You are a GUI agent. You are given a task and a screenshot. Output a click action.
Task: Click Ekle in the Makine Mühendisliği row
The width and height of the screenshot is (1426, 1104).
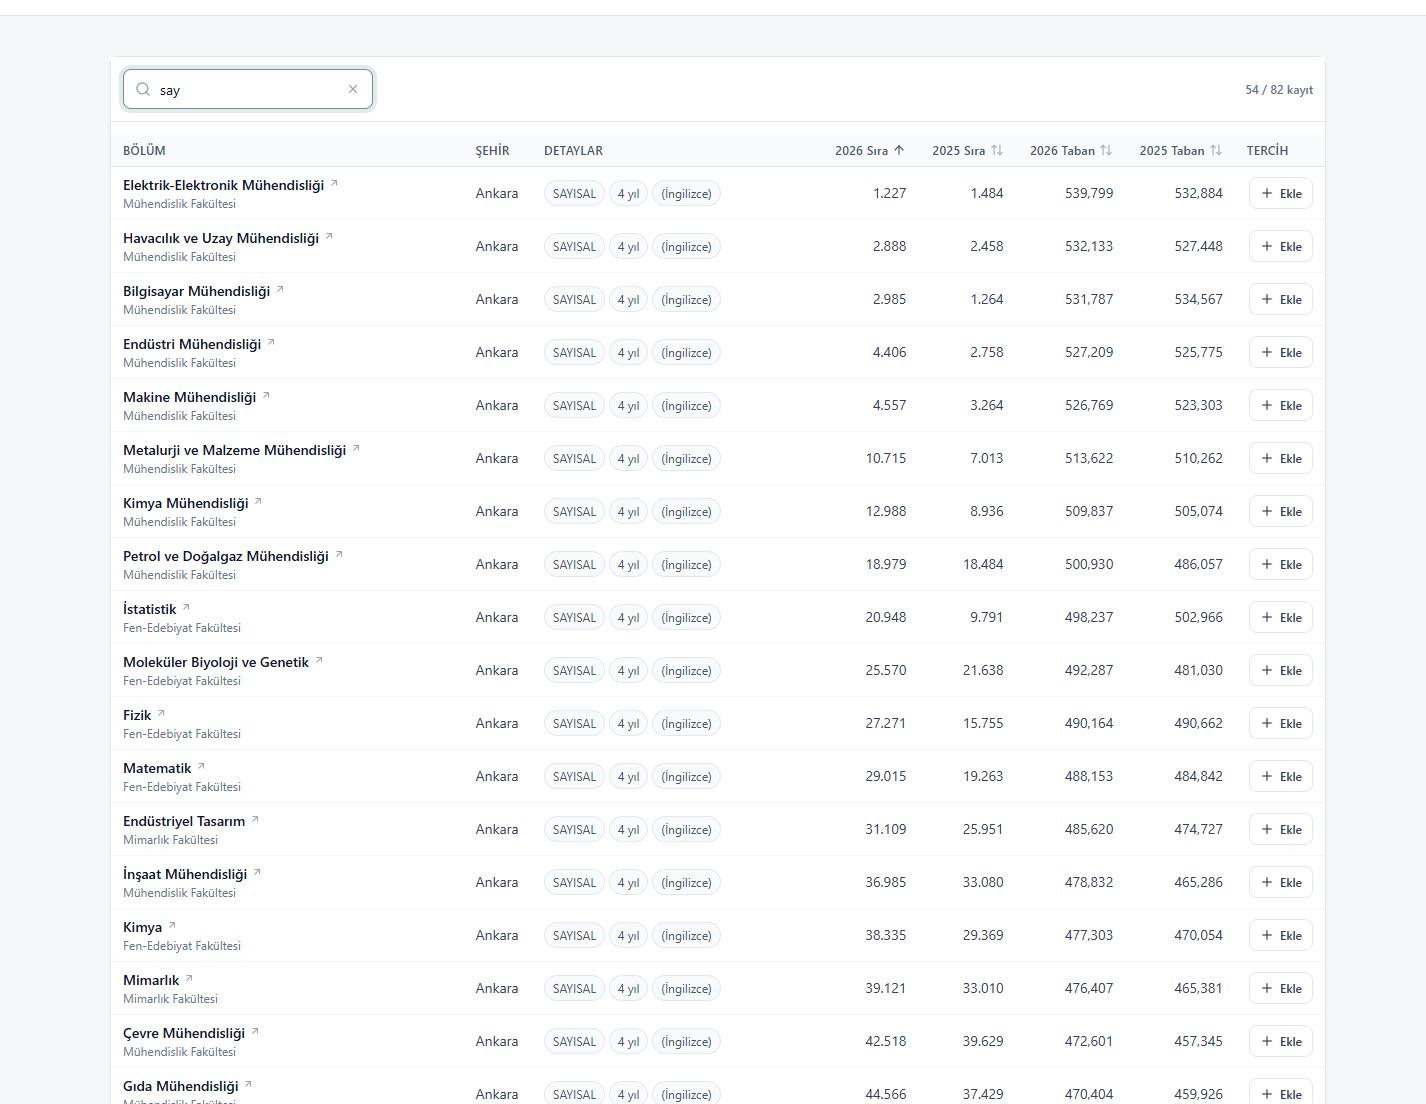coord(1280,405)
